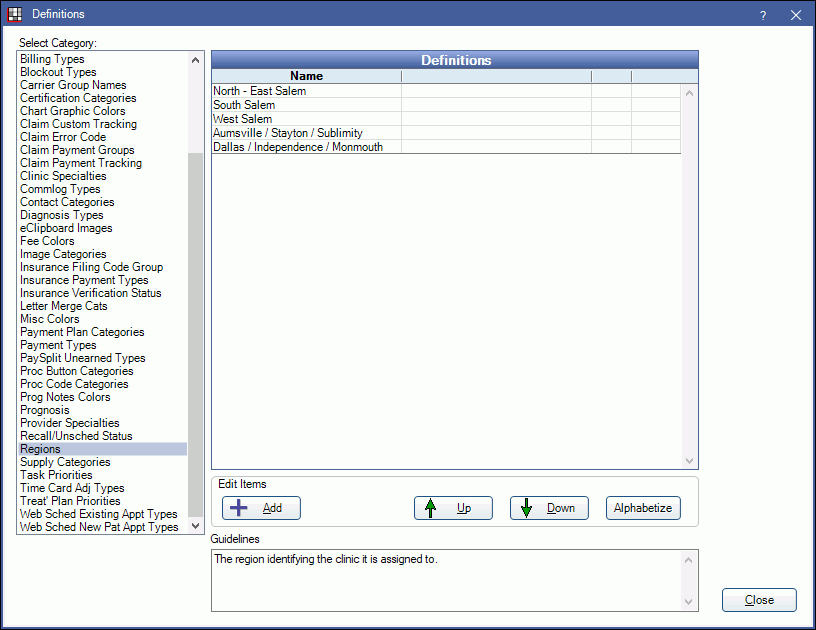Open help with the question mark icon
This screenshot has height=630, width=816.
pyautogui.click(x=763, y=15)
